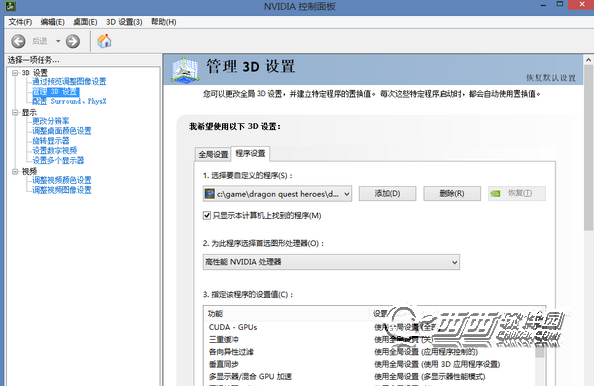Screen dimensions: 594x386
Task: Click the 恢复(I) button with NVIDIA logo
Action: pyautogui.click(x=517, y=194)
